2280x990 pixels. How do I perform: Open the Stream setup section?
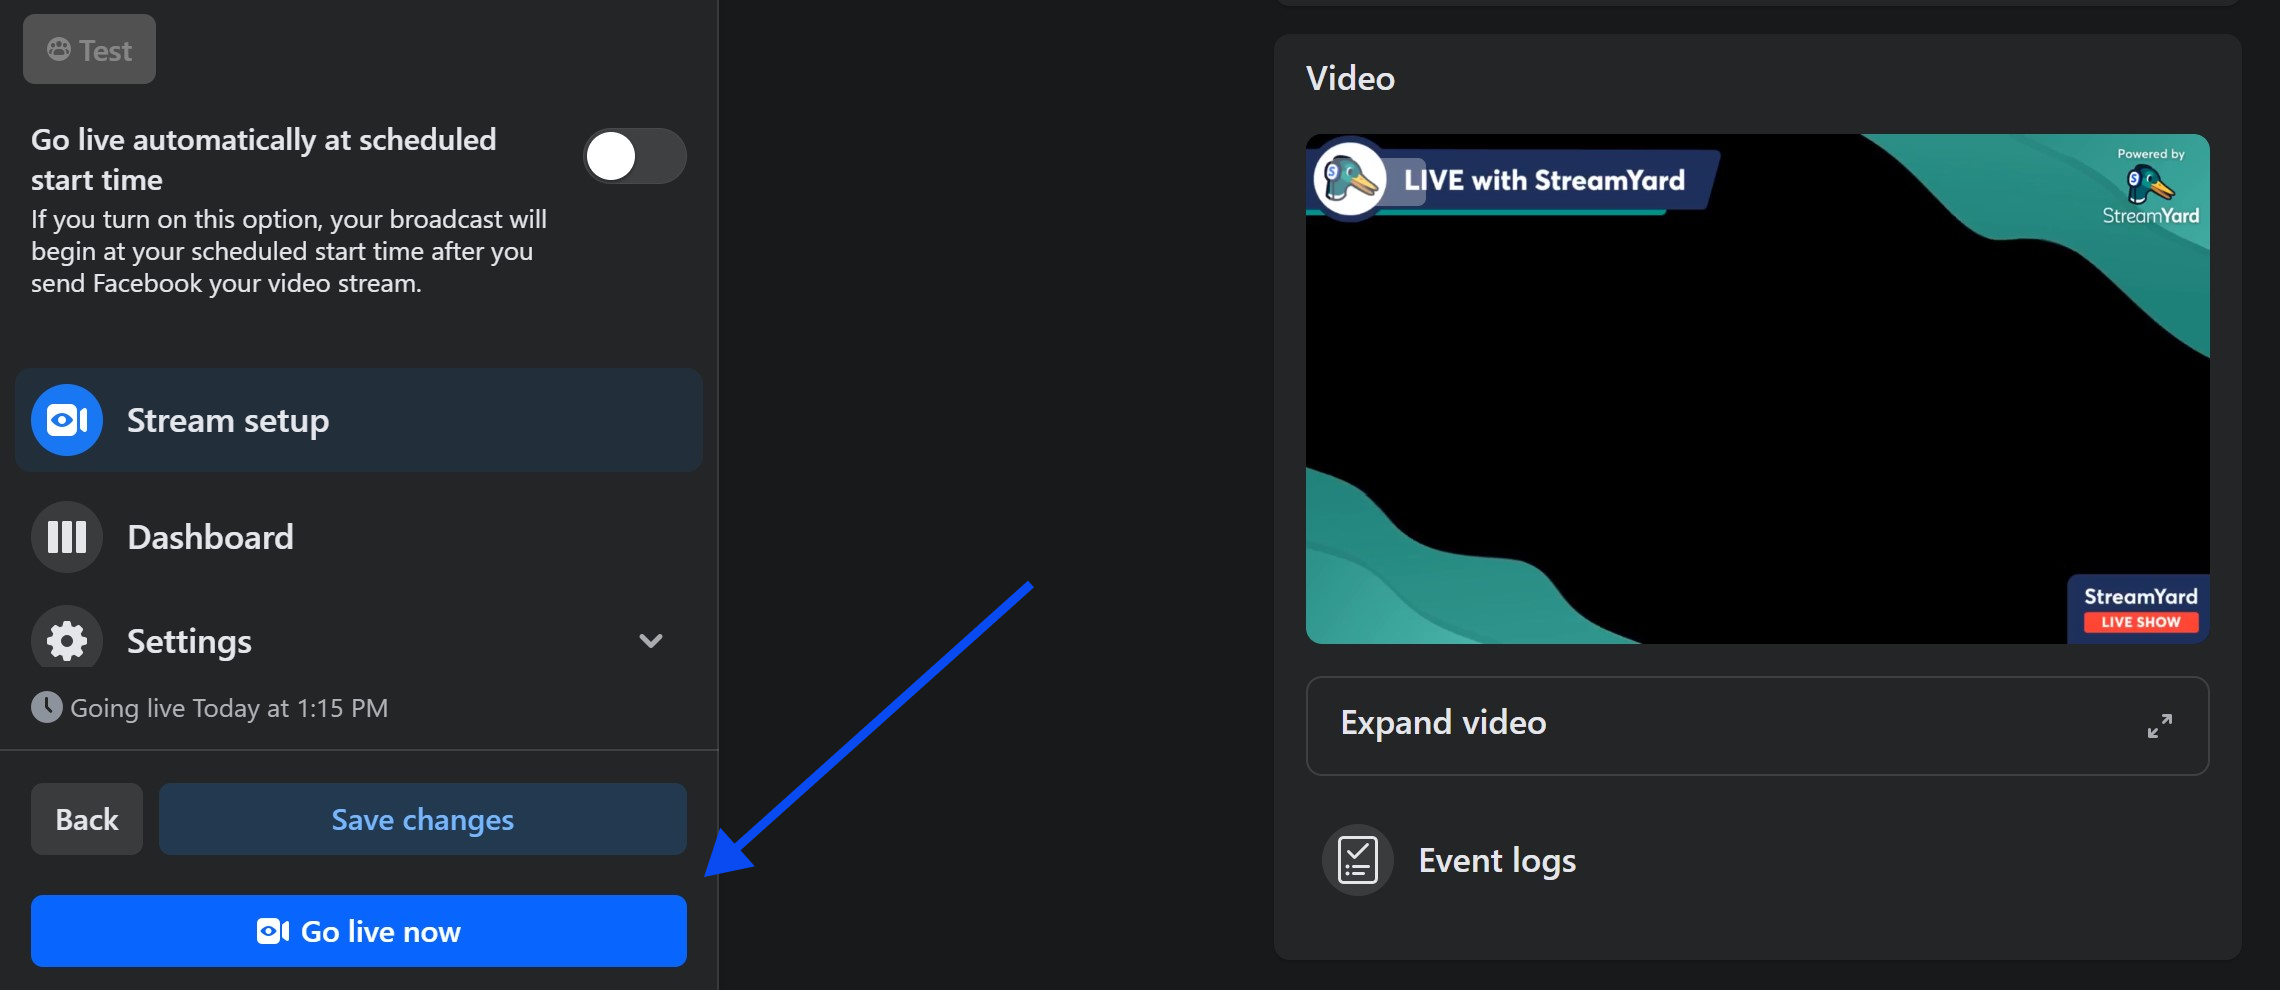click(x=358, y=420)
